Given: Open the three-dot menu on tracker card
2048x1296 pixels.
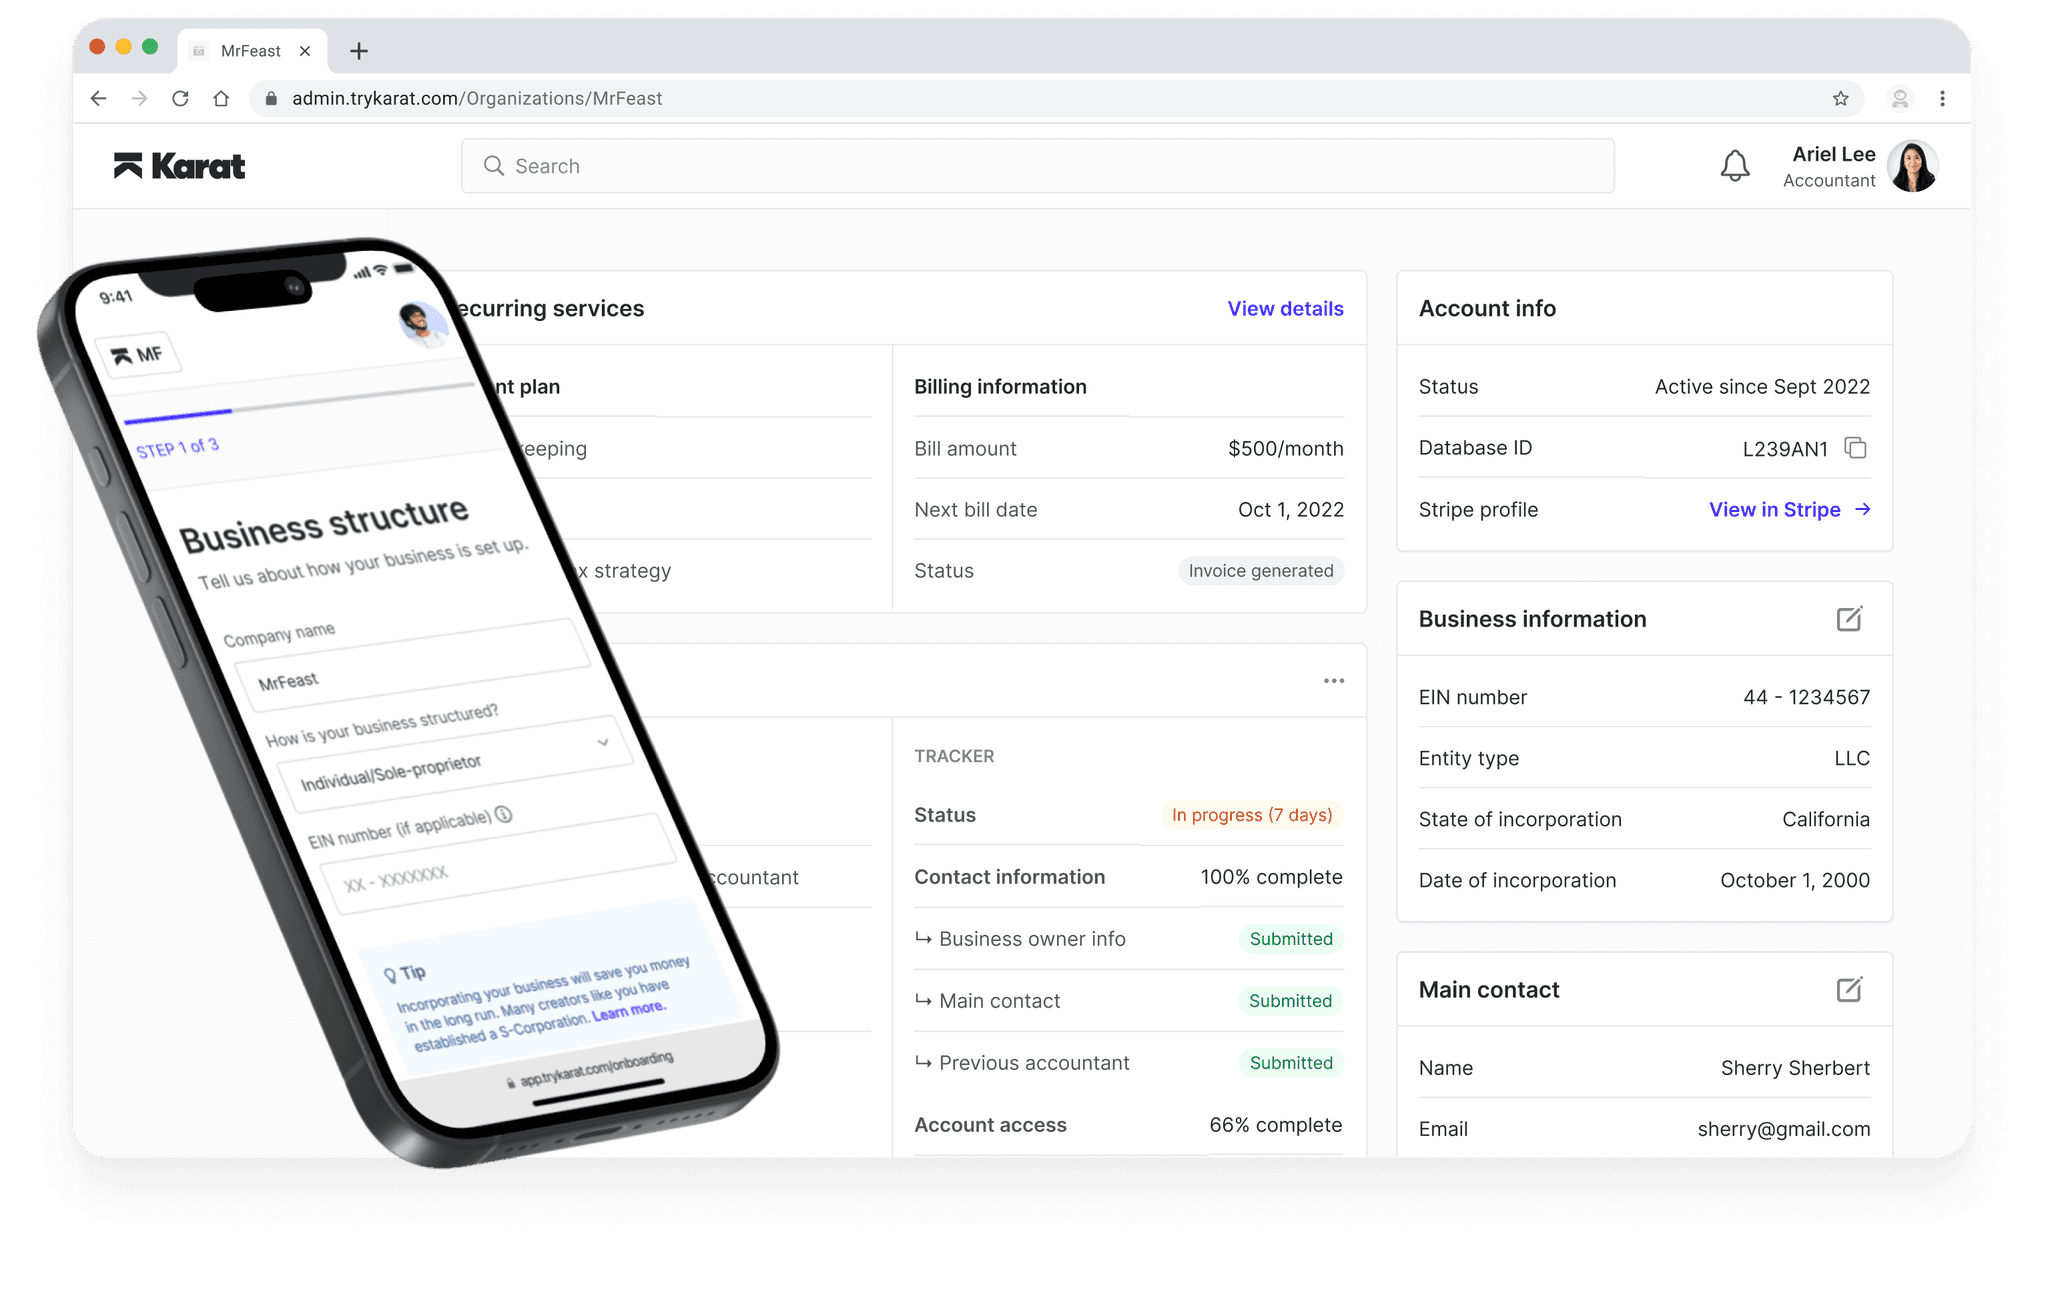Looking at the screenshot, I should tap(1333, 681).
